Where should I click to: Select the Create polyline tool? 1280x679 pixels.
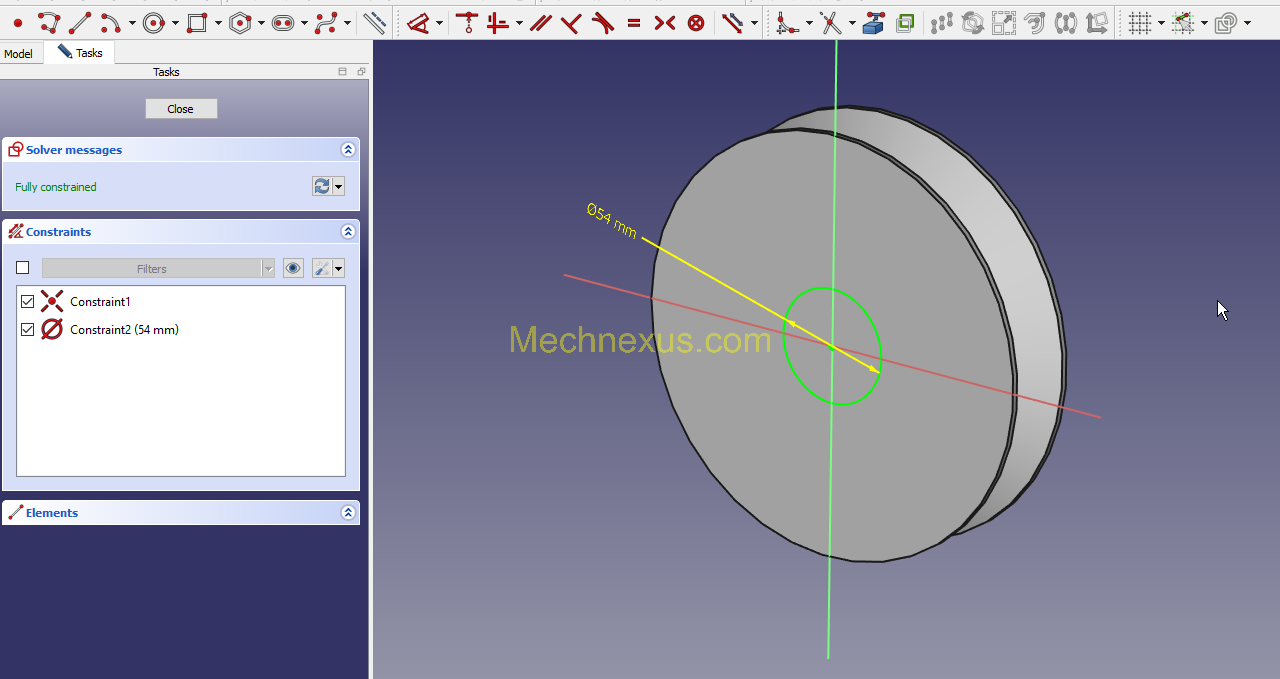(49, 22)
